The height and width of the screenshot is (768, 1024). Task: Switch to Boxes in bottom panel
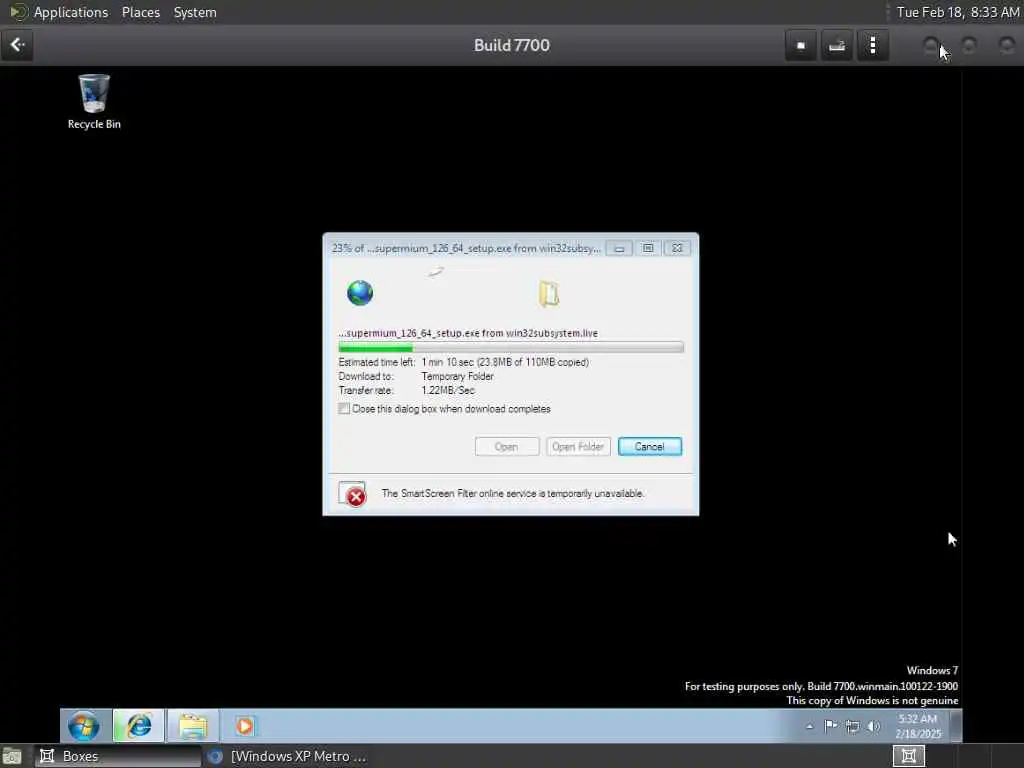click(118, 756)
